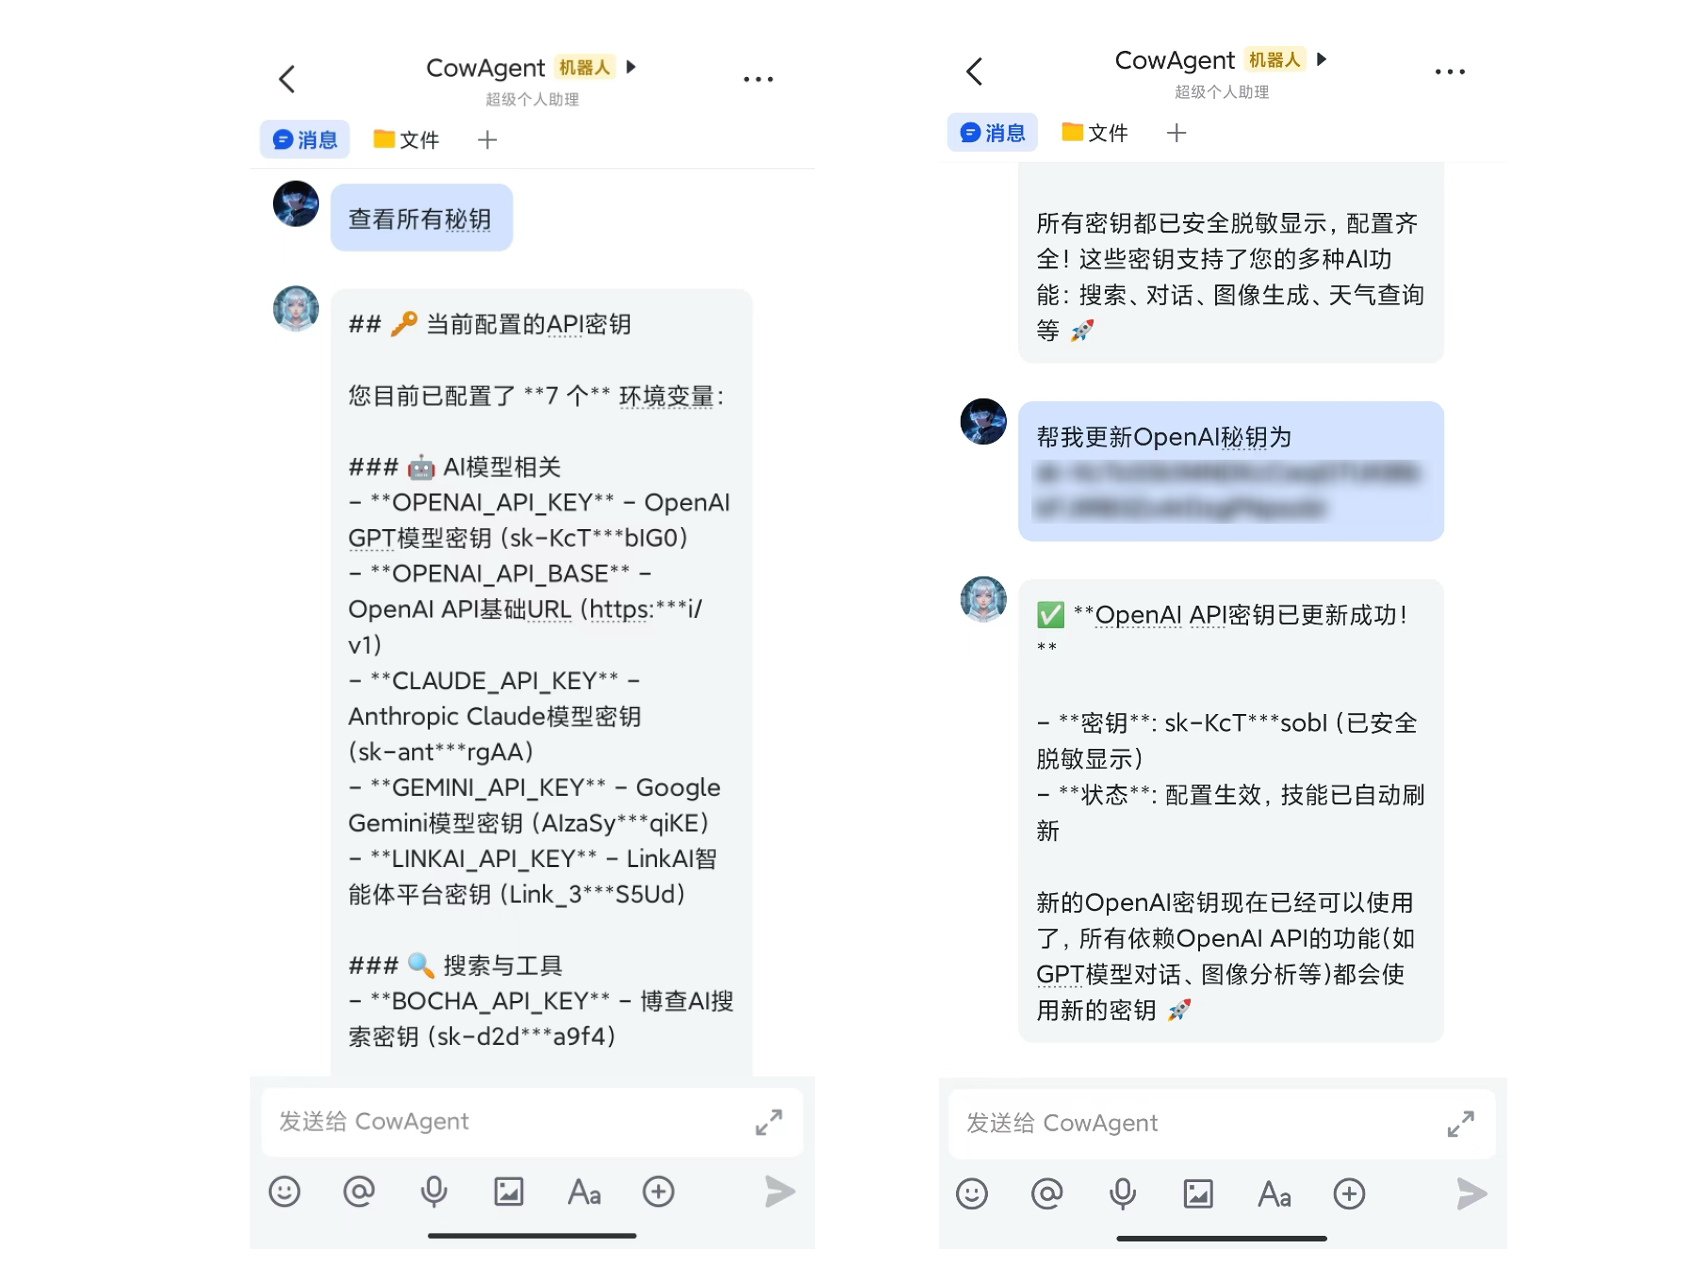This screenshot has height=1284, width=1706.
Task: Open plus attachments menu in right chat
Action: [1349, 1193]
